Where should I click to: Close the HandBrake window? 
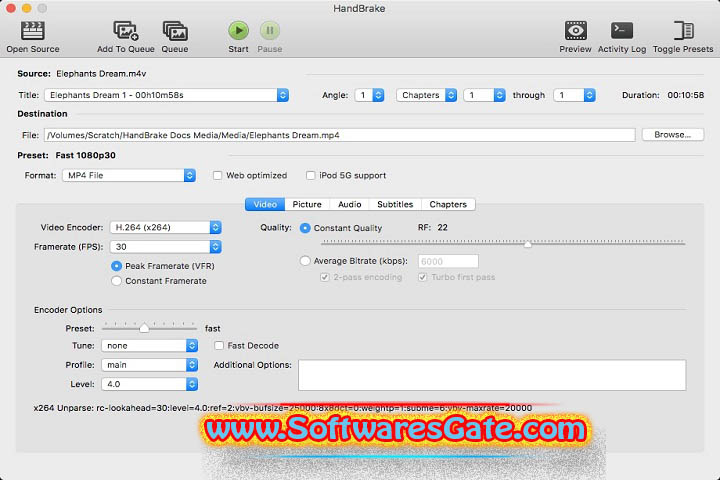[11, 8]
